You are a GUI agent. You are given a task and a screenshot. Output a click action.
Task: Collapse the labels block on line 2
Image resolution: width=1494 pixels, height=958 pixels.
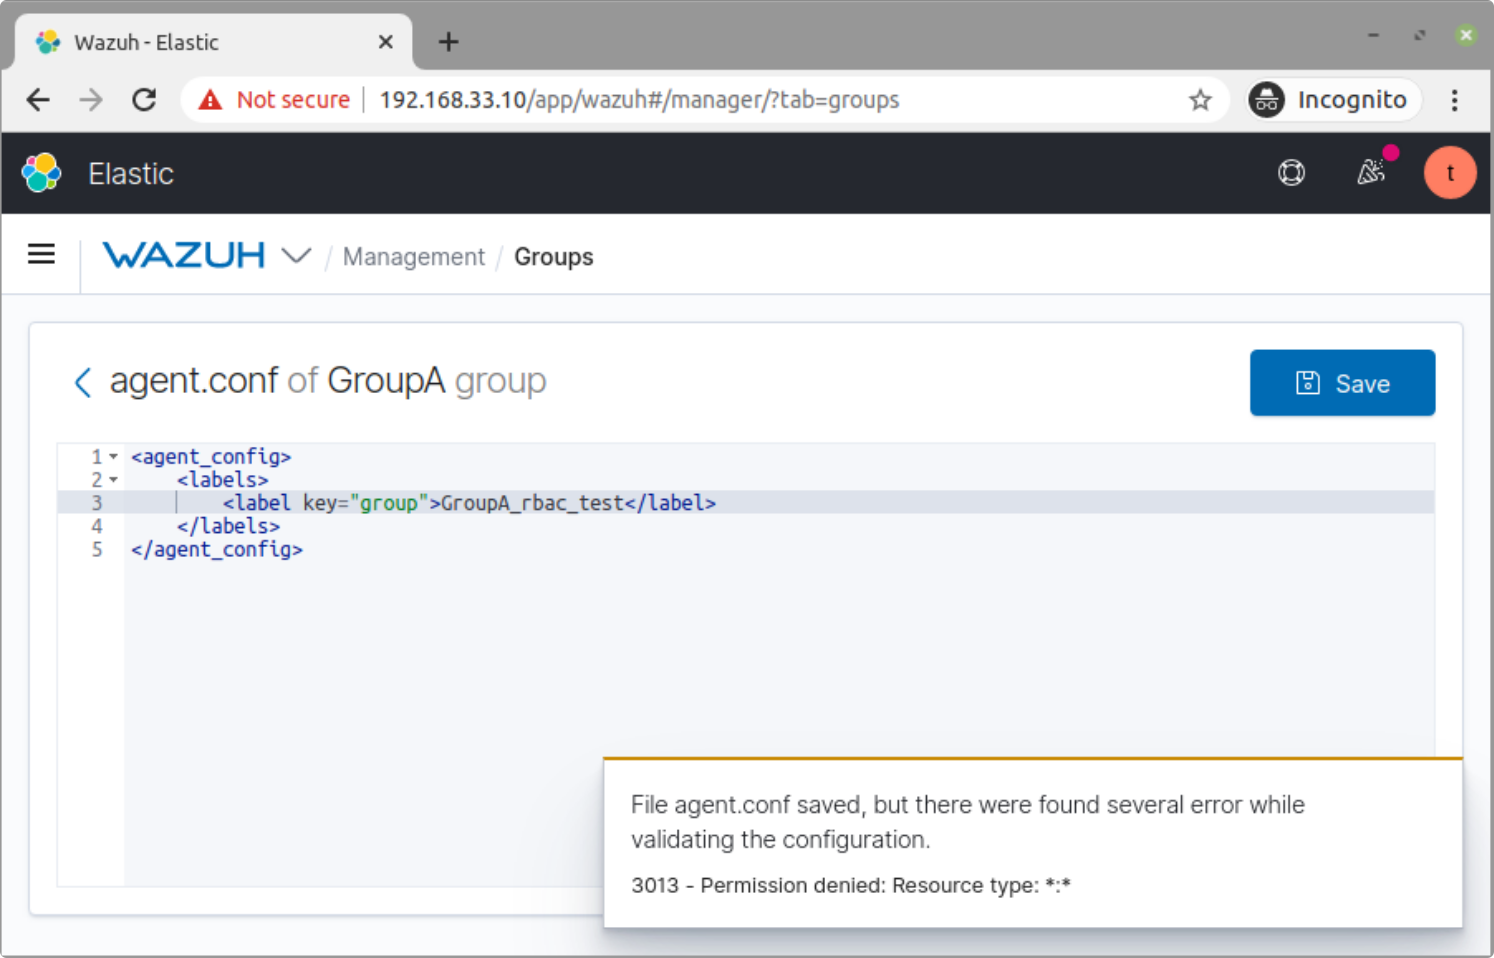click(x=112, y=479)
